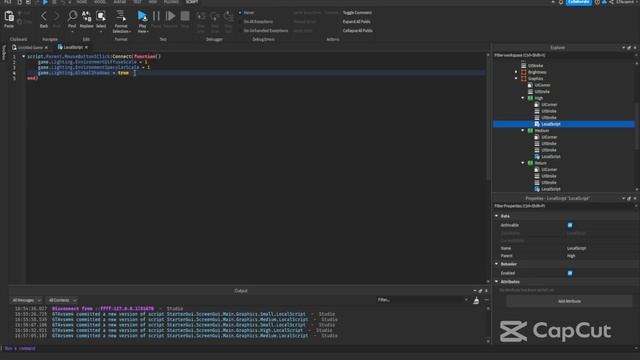This screenshot has width=640, height=360.
Task: Start playtest with Play Here button
Action: (x=142, y=16)
